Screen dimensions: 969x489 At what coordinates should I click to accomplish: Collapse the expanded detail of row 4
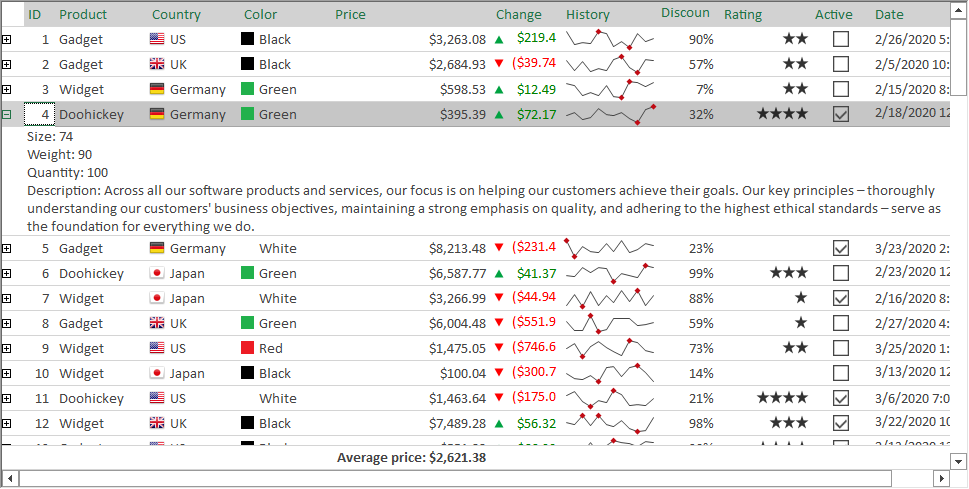point(7,114)
